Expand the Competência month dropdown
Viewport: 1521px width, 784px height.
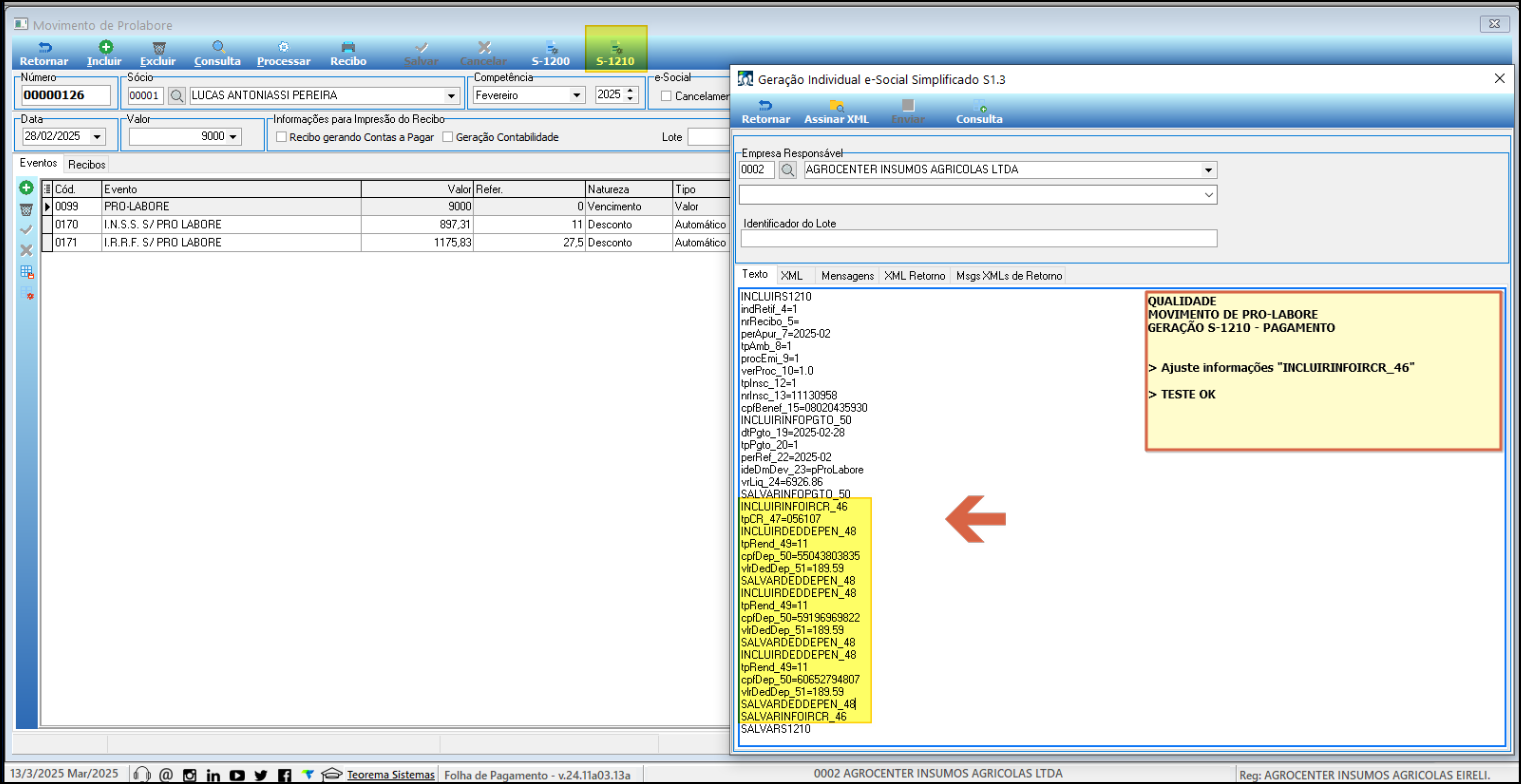576,96
